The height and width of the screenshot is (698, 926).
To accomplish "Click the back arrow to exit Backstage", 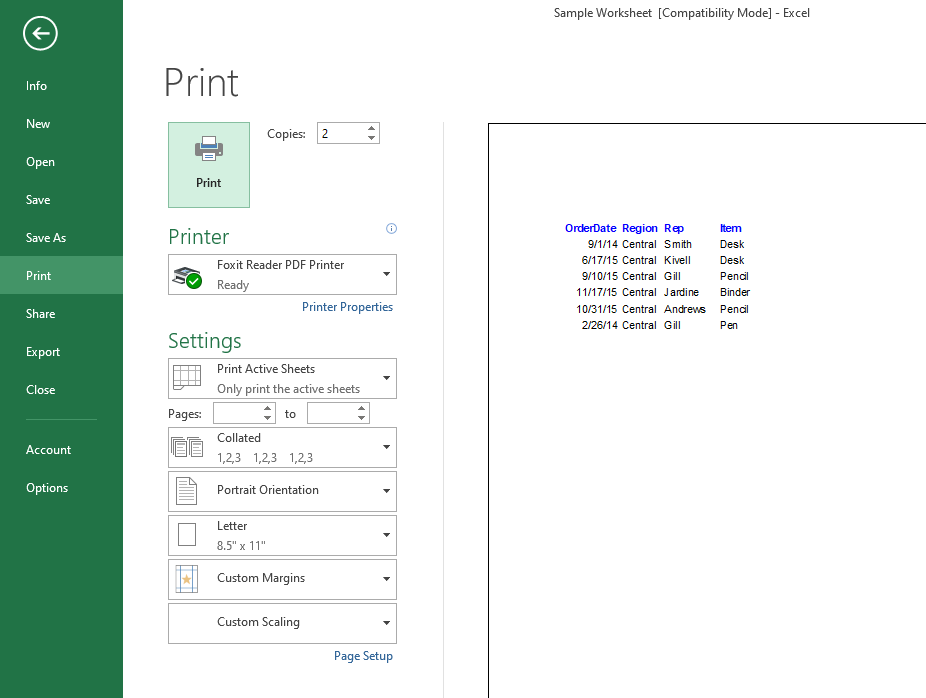I will click(40, 34).
